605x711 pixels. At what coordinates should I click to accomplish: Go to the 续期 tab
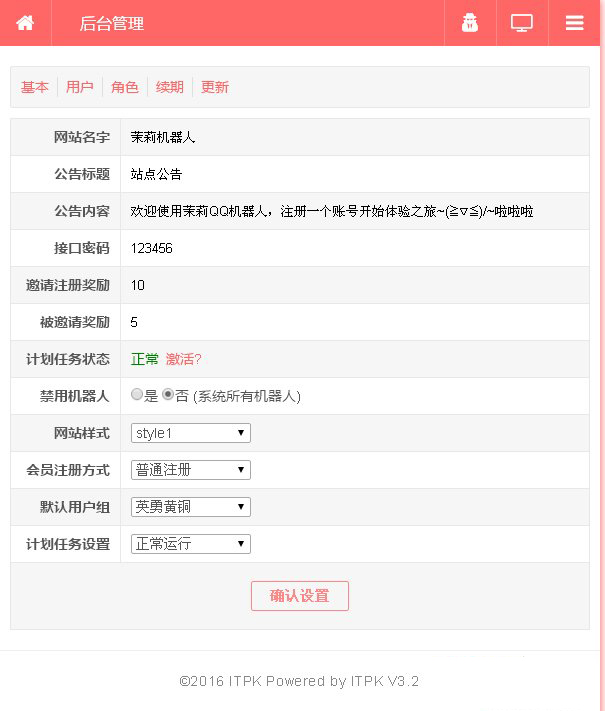coord(170,87)
